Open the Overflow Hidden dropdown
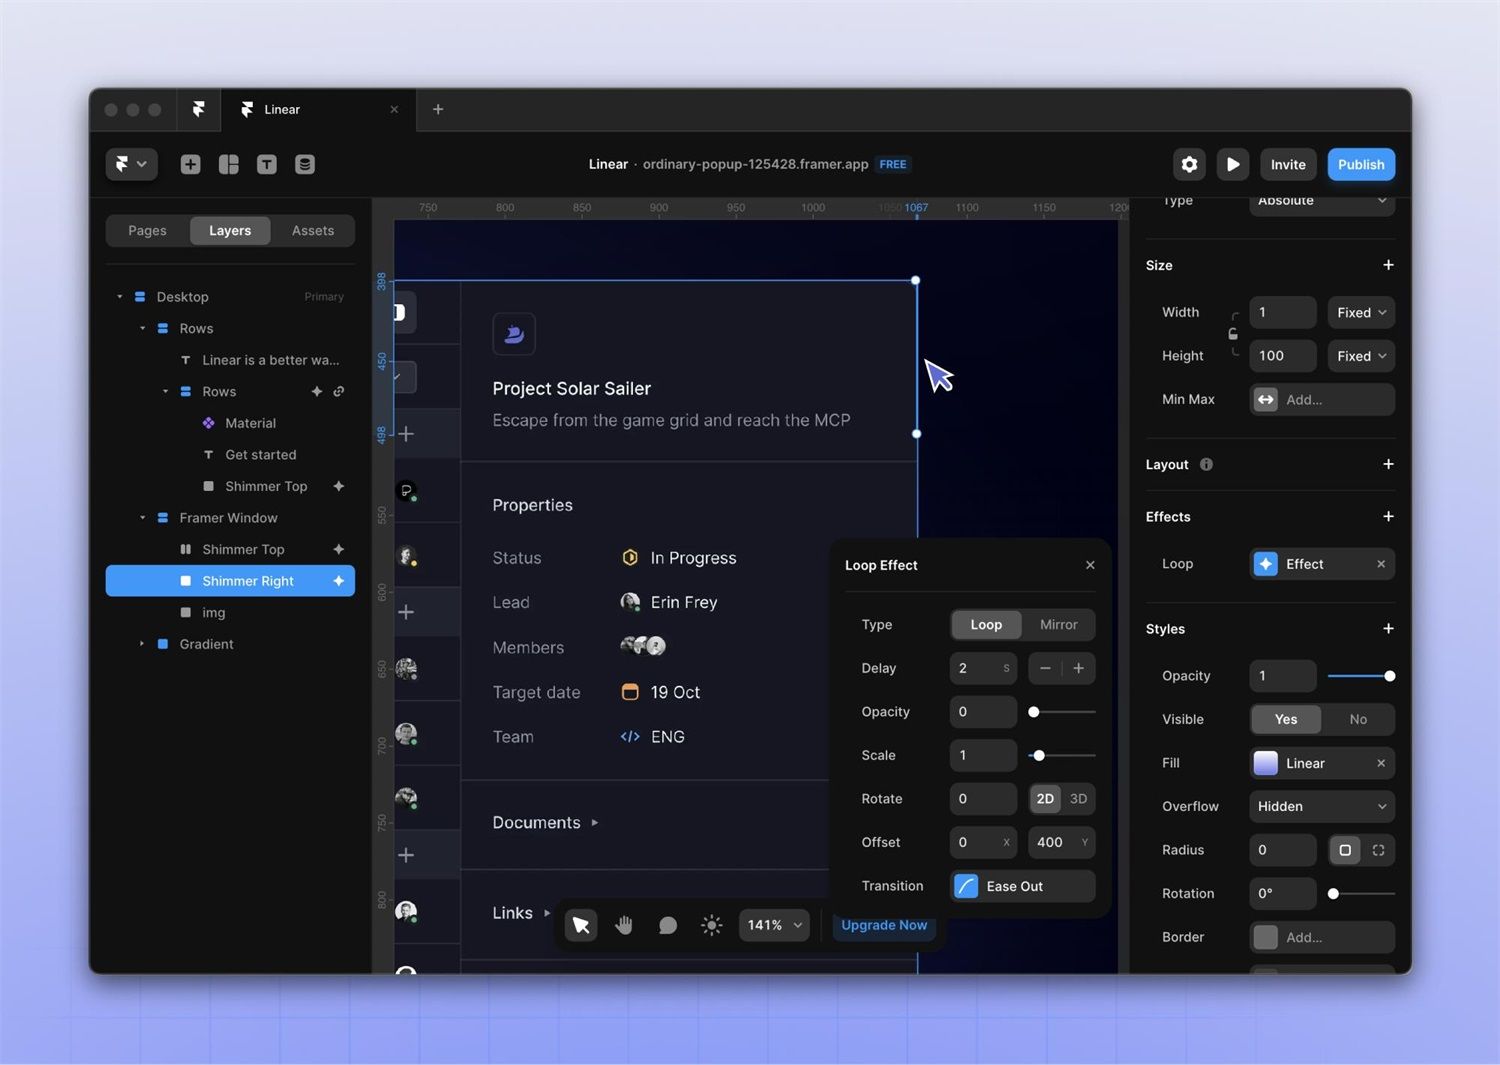Screen dimensions: 1500x1065 point(1322,806)
